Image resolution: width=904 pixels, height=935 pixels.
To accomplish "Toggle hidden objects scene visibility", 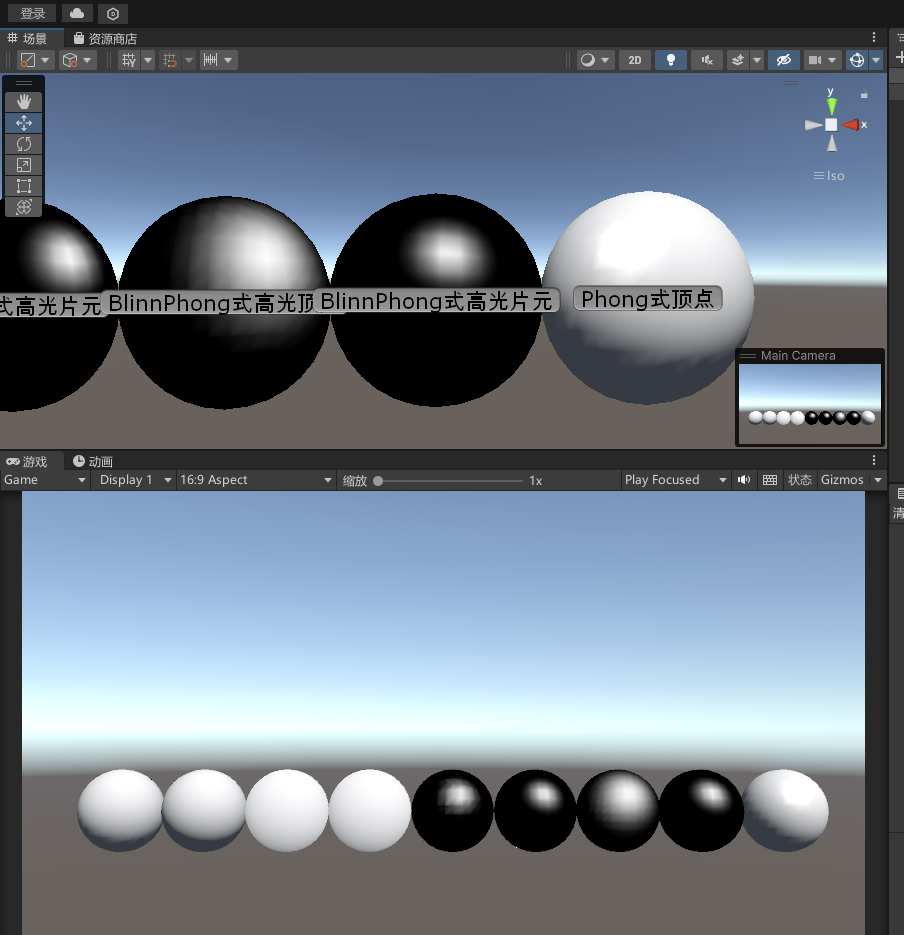I will pos(783,60).
